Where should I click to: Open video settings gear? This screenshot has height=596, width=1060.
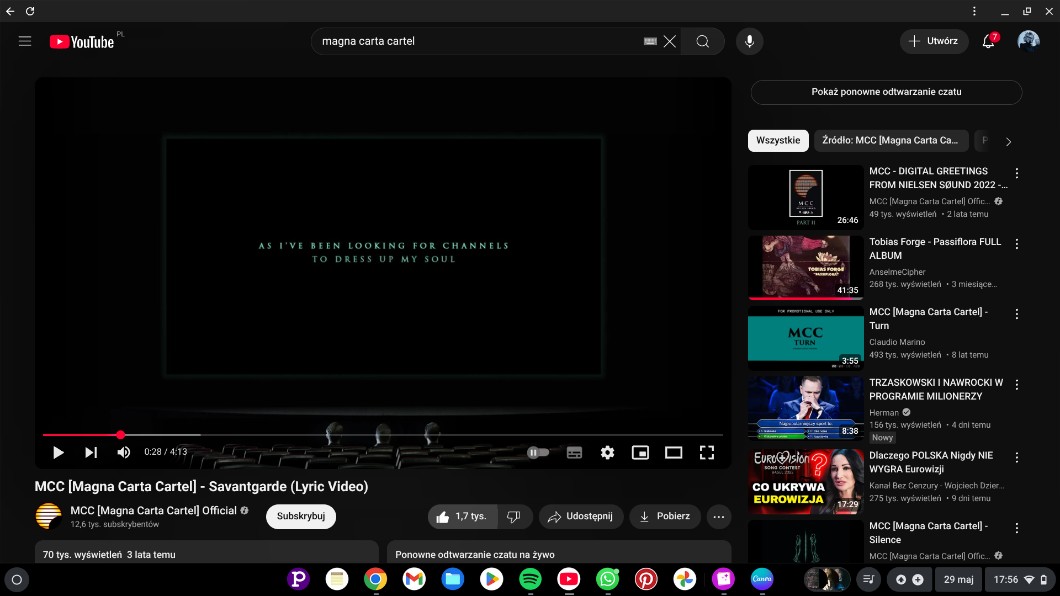pos(607,452)
